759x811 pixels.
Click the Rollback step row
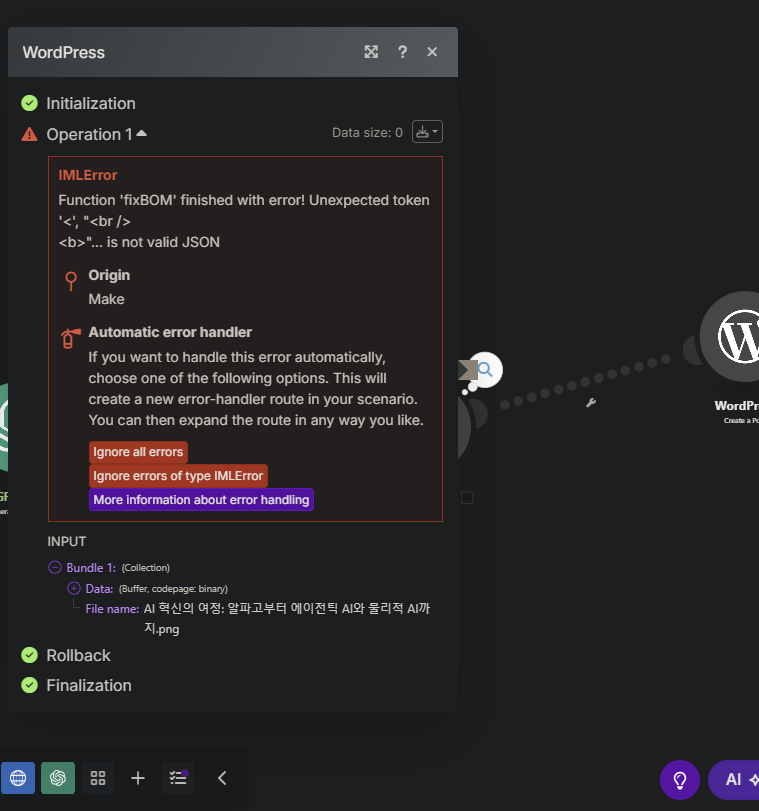coord(78,655)
